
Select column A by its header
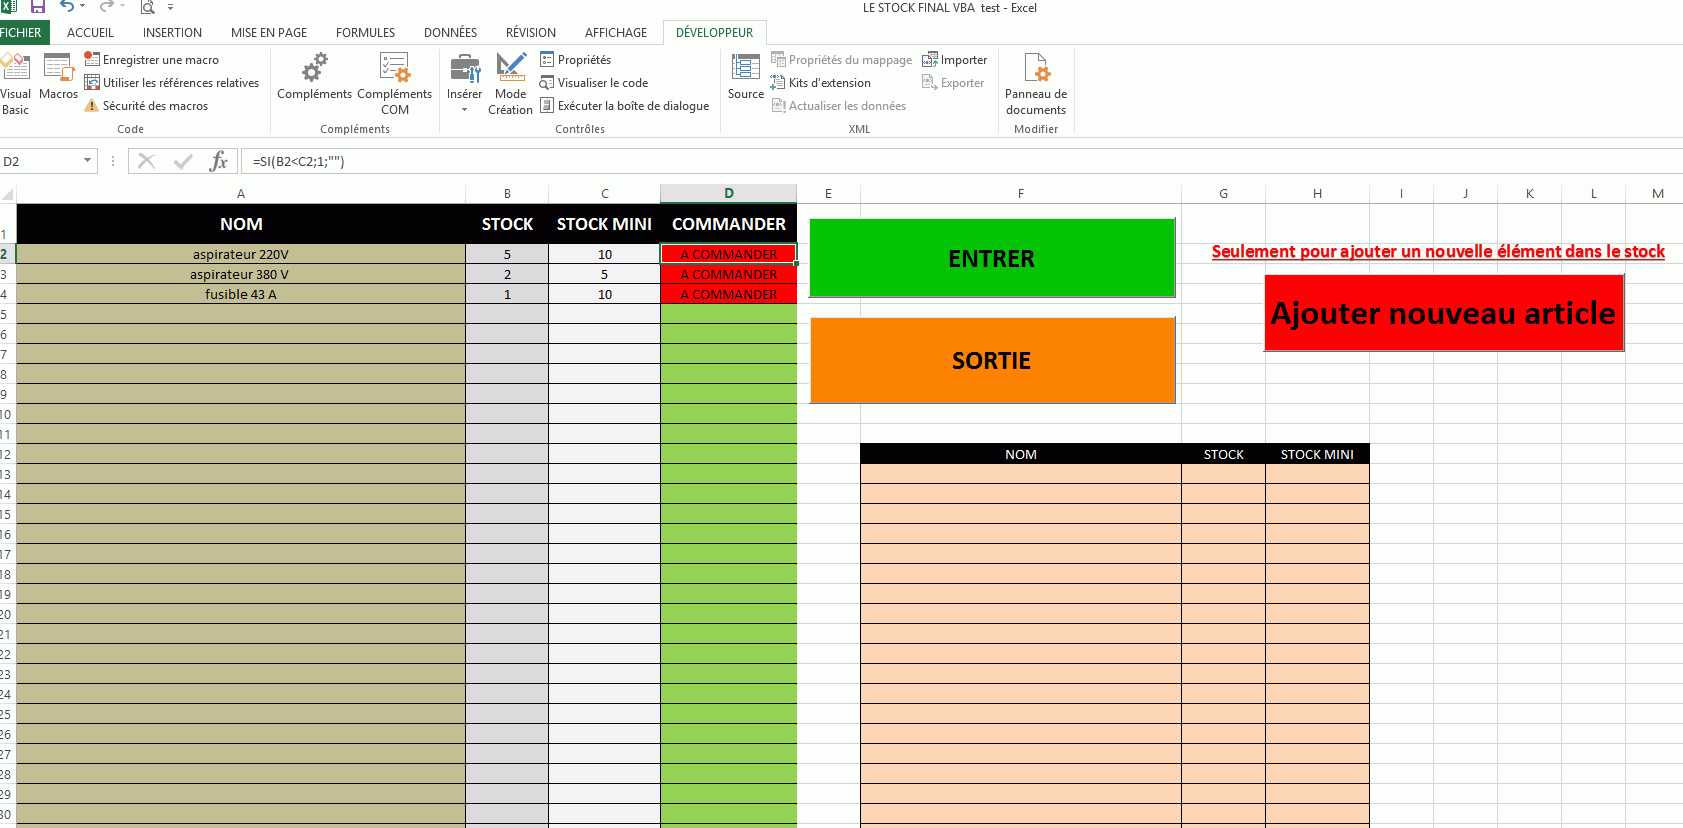tap(241, 194)
